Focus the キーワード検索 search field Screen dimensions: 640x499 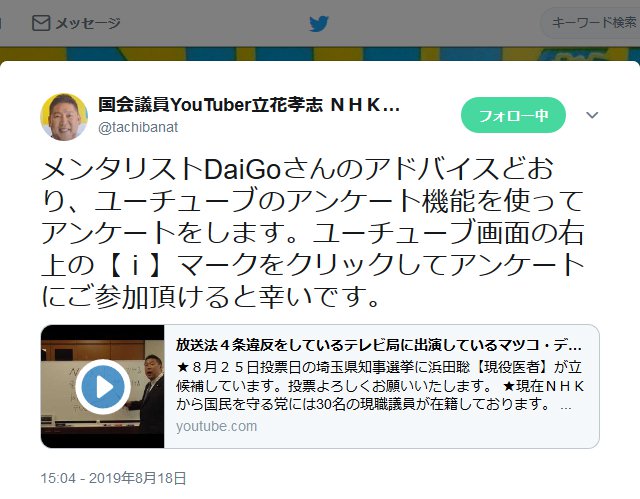pyautogui.click(x=591, y=23)
